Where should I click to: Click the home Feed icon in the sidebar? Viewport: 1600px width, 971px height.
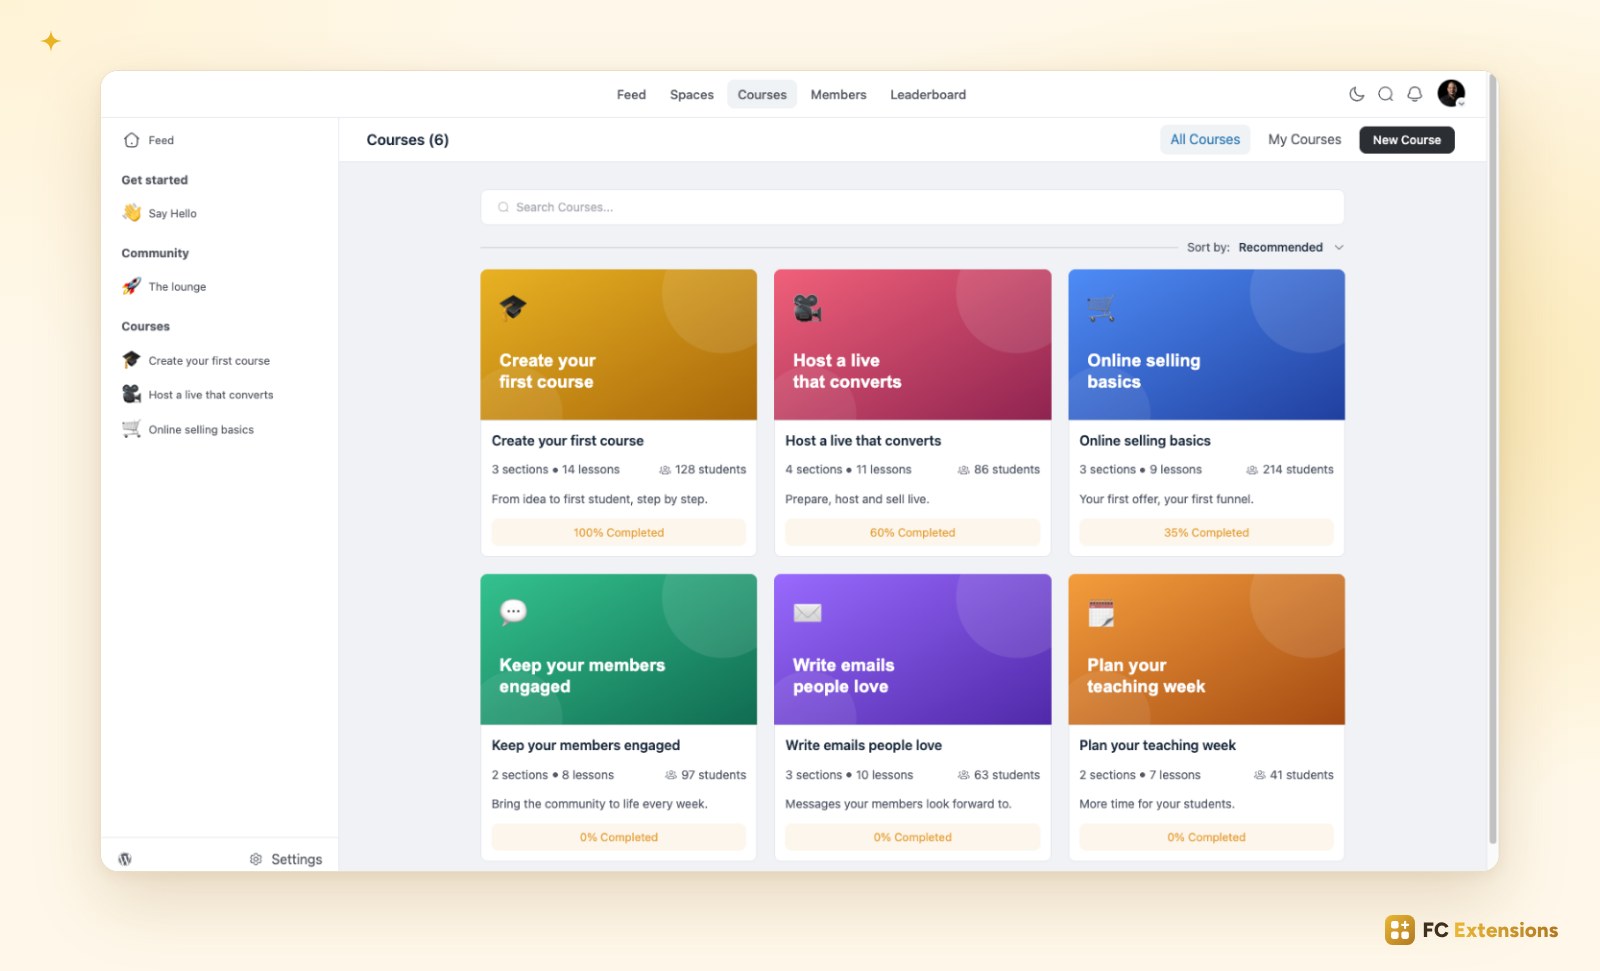coord(131,140)
